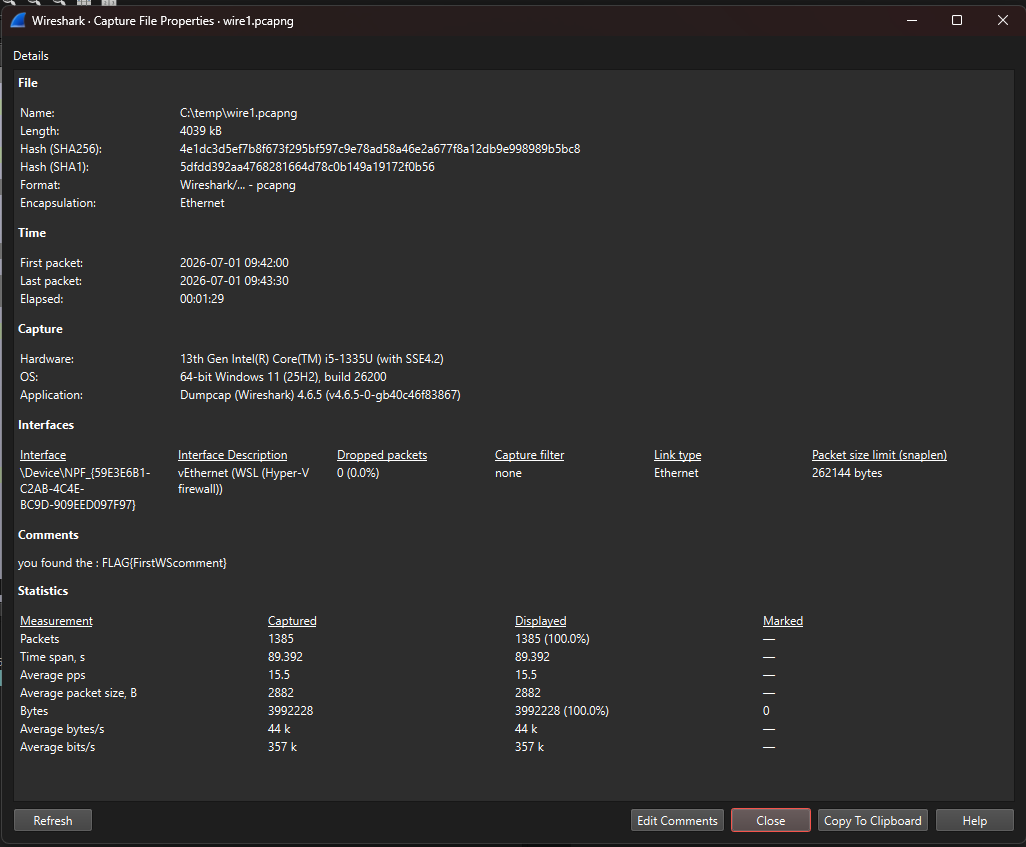Viewport: 1026px width, 847px height.
Task: Click the captured Average bits/s 357 k
Action: [282, 747]
